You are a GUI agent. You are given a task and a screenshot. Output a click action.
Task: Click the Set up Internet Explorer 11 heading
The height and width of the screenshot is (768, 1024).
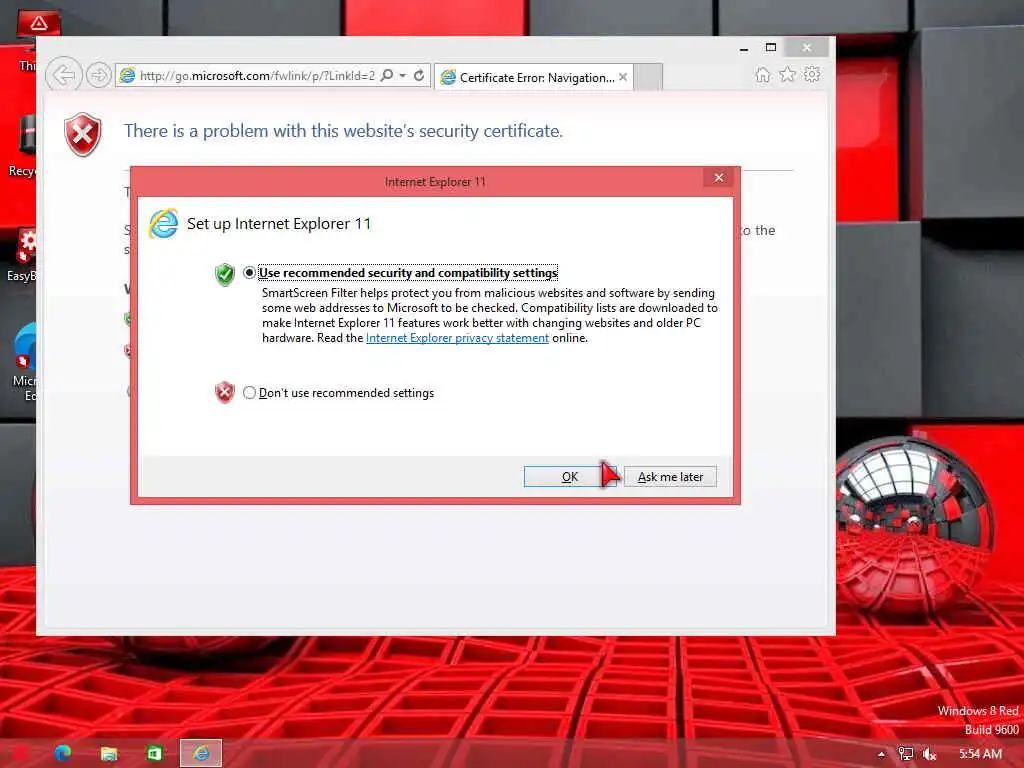(x=279, y=224)
